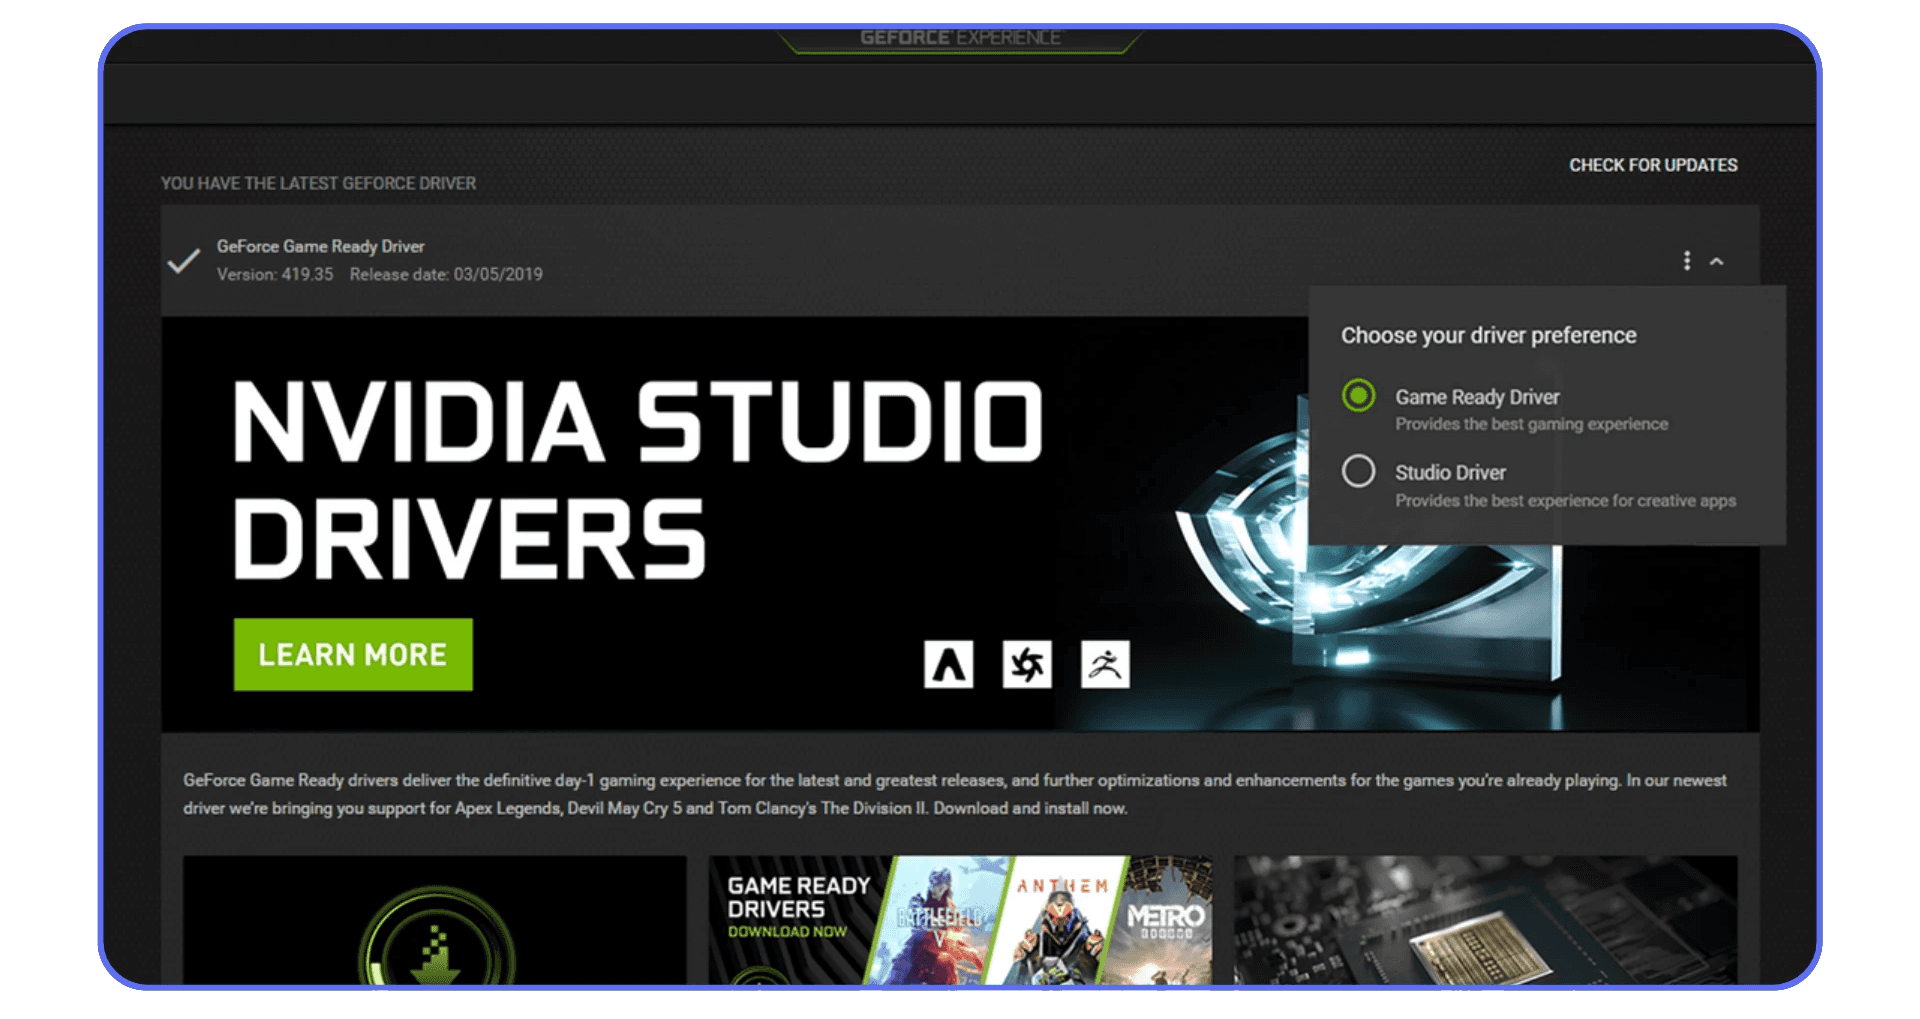This screenshot has width=1920, height=1019.
Task: Click the ZBrush figure icon on the banner
Action: (1105, 664)
